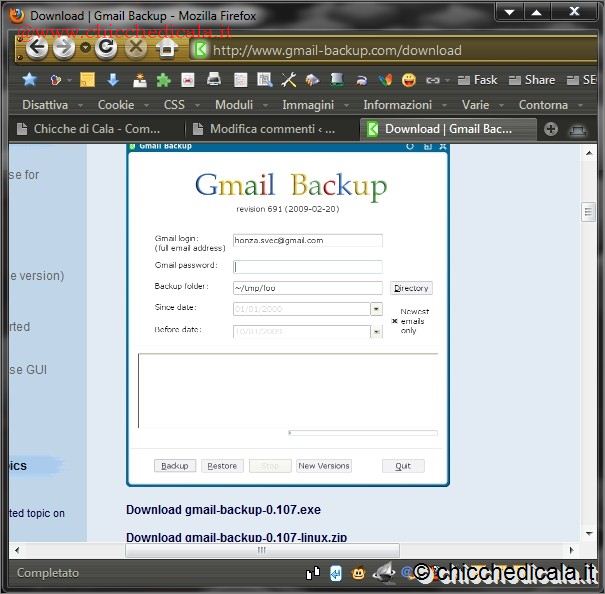The image size is (605, 594).
Task: Open the Since date dropdown arrow
Action: (376, 309)
